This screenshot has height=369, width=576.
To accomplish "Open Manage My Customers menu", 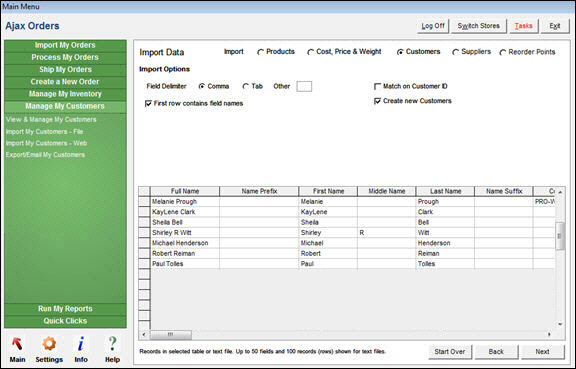I will (x=65, y=106).
